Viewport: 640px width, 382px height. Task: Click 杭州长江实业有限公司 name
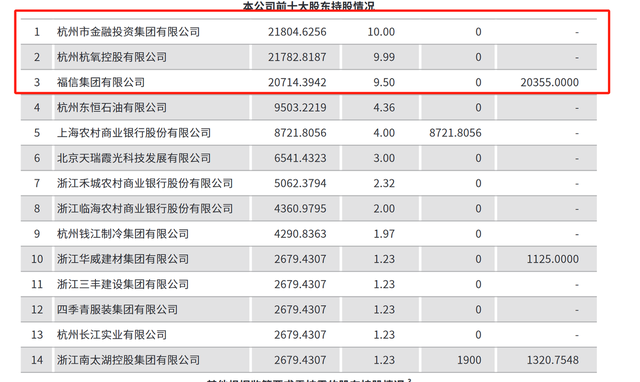click(112, 335)
